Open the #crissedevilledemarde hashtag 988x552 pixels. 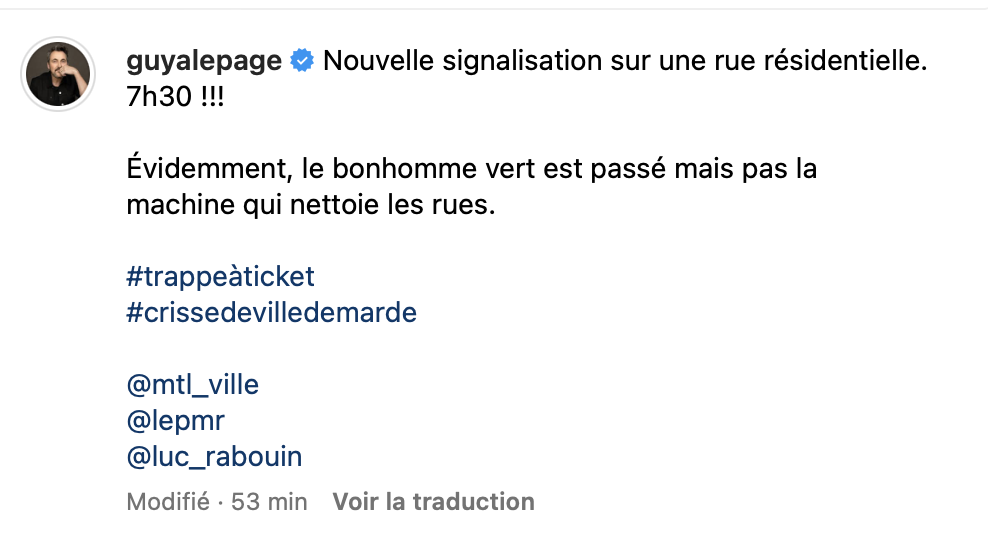[x=272, y=313]
